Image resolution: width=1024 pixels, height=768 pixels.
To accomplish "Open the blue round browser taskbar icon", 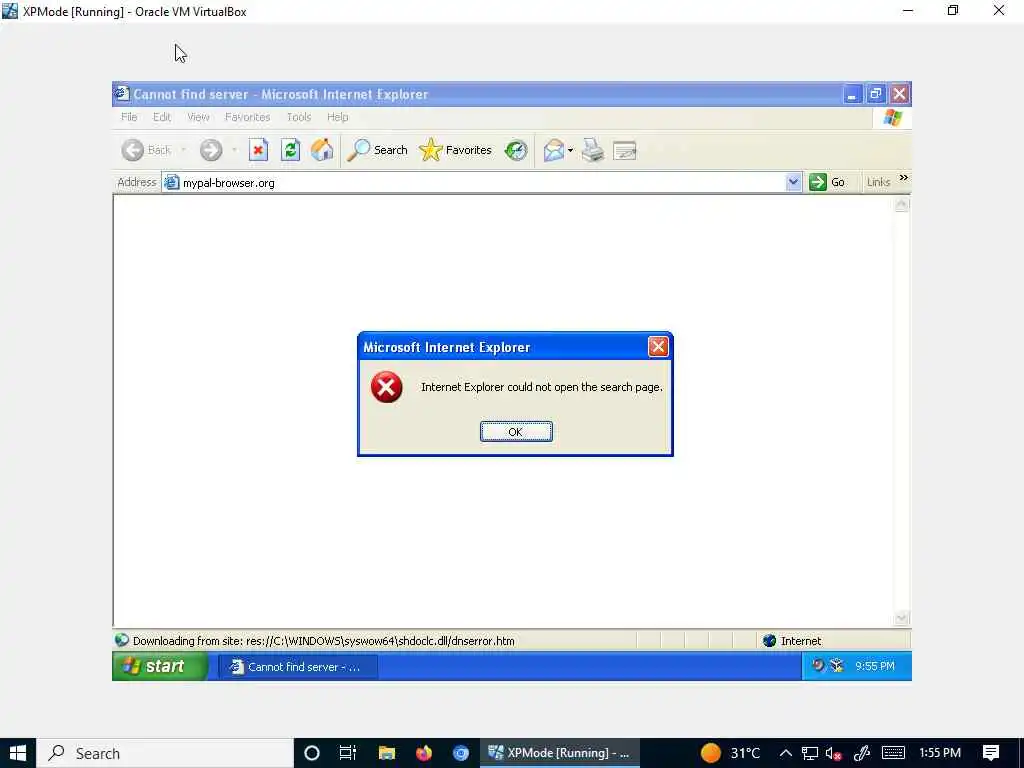I will (461, 753).
